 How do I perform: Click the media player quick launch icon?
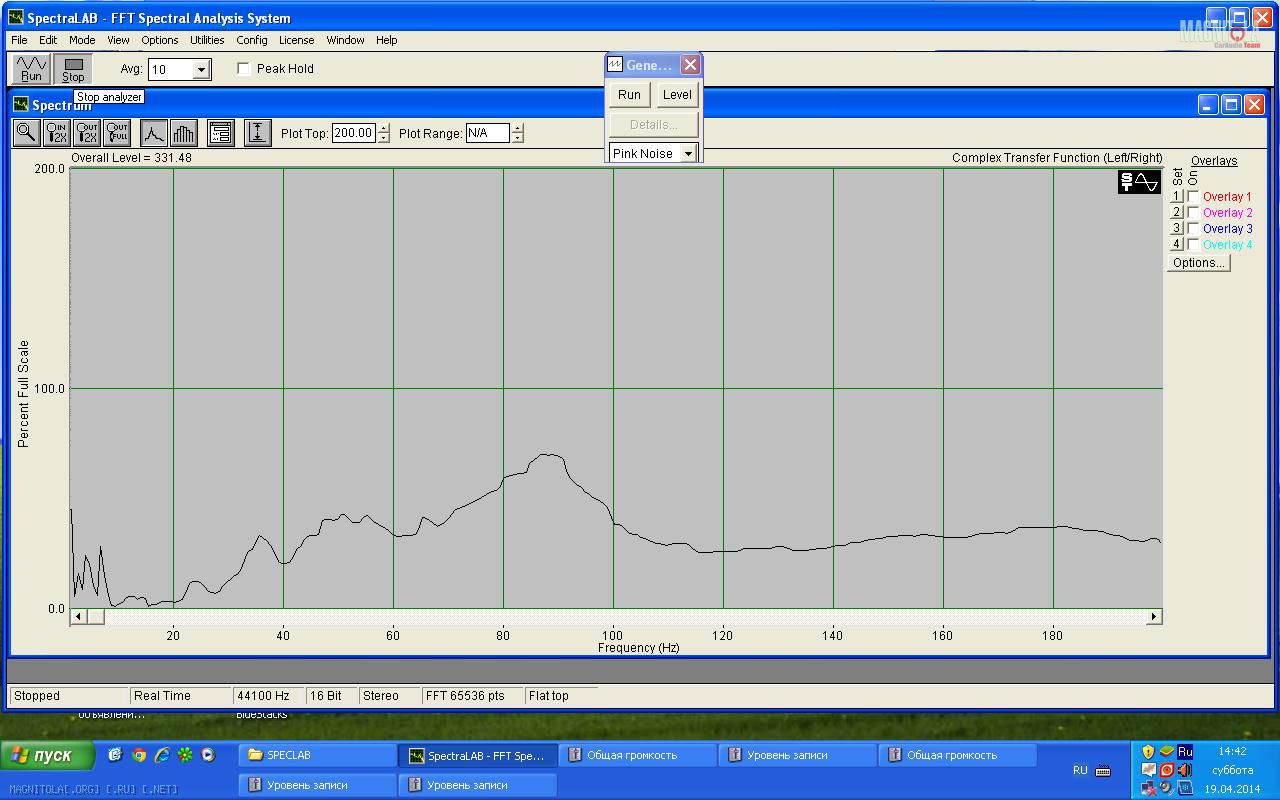(x=208, y=755)
